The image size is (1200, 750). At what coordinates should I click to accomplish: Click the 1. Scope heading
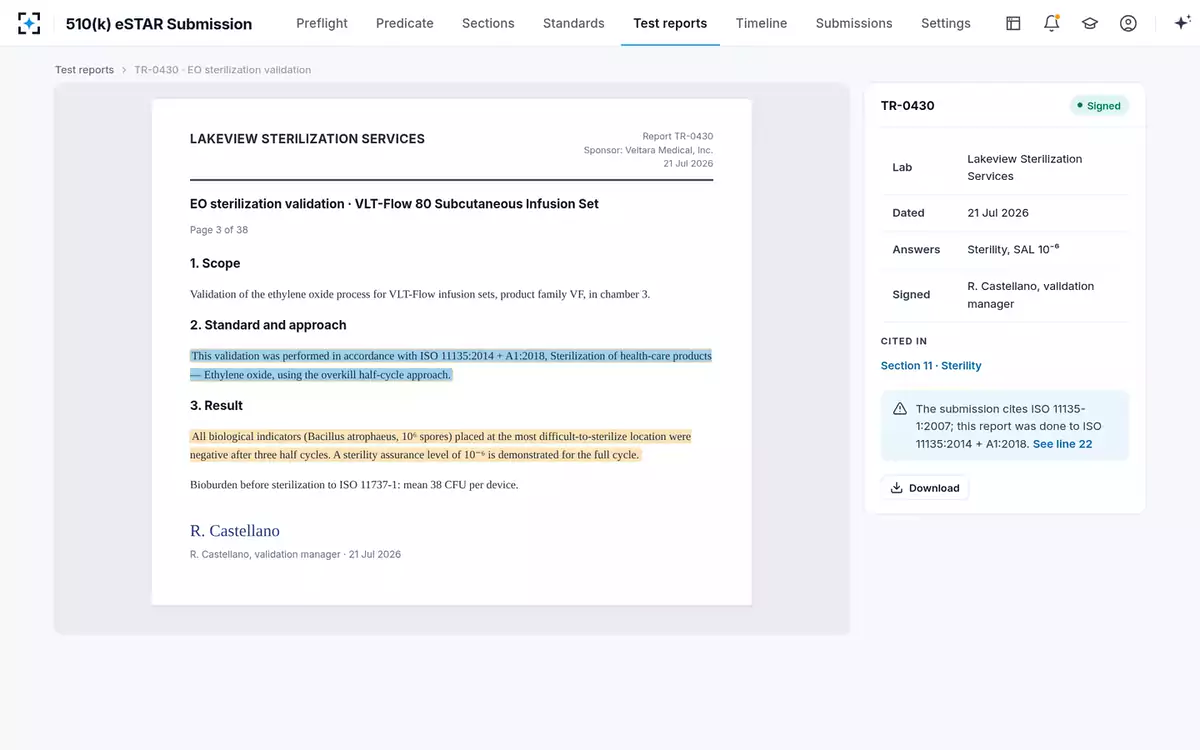(x=215, y=264)
